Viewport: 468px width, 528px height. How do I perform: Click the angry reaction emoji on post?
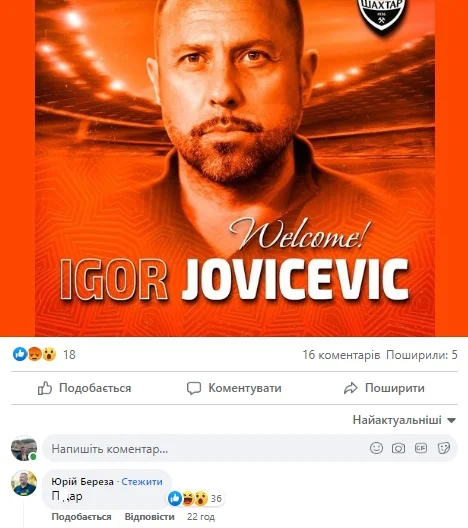coord(34,354)
